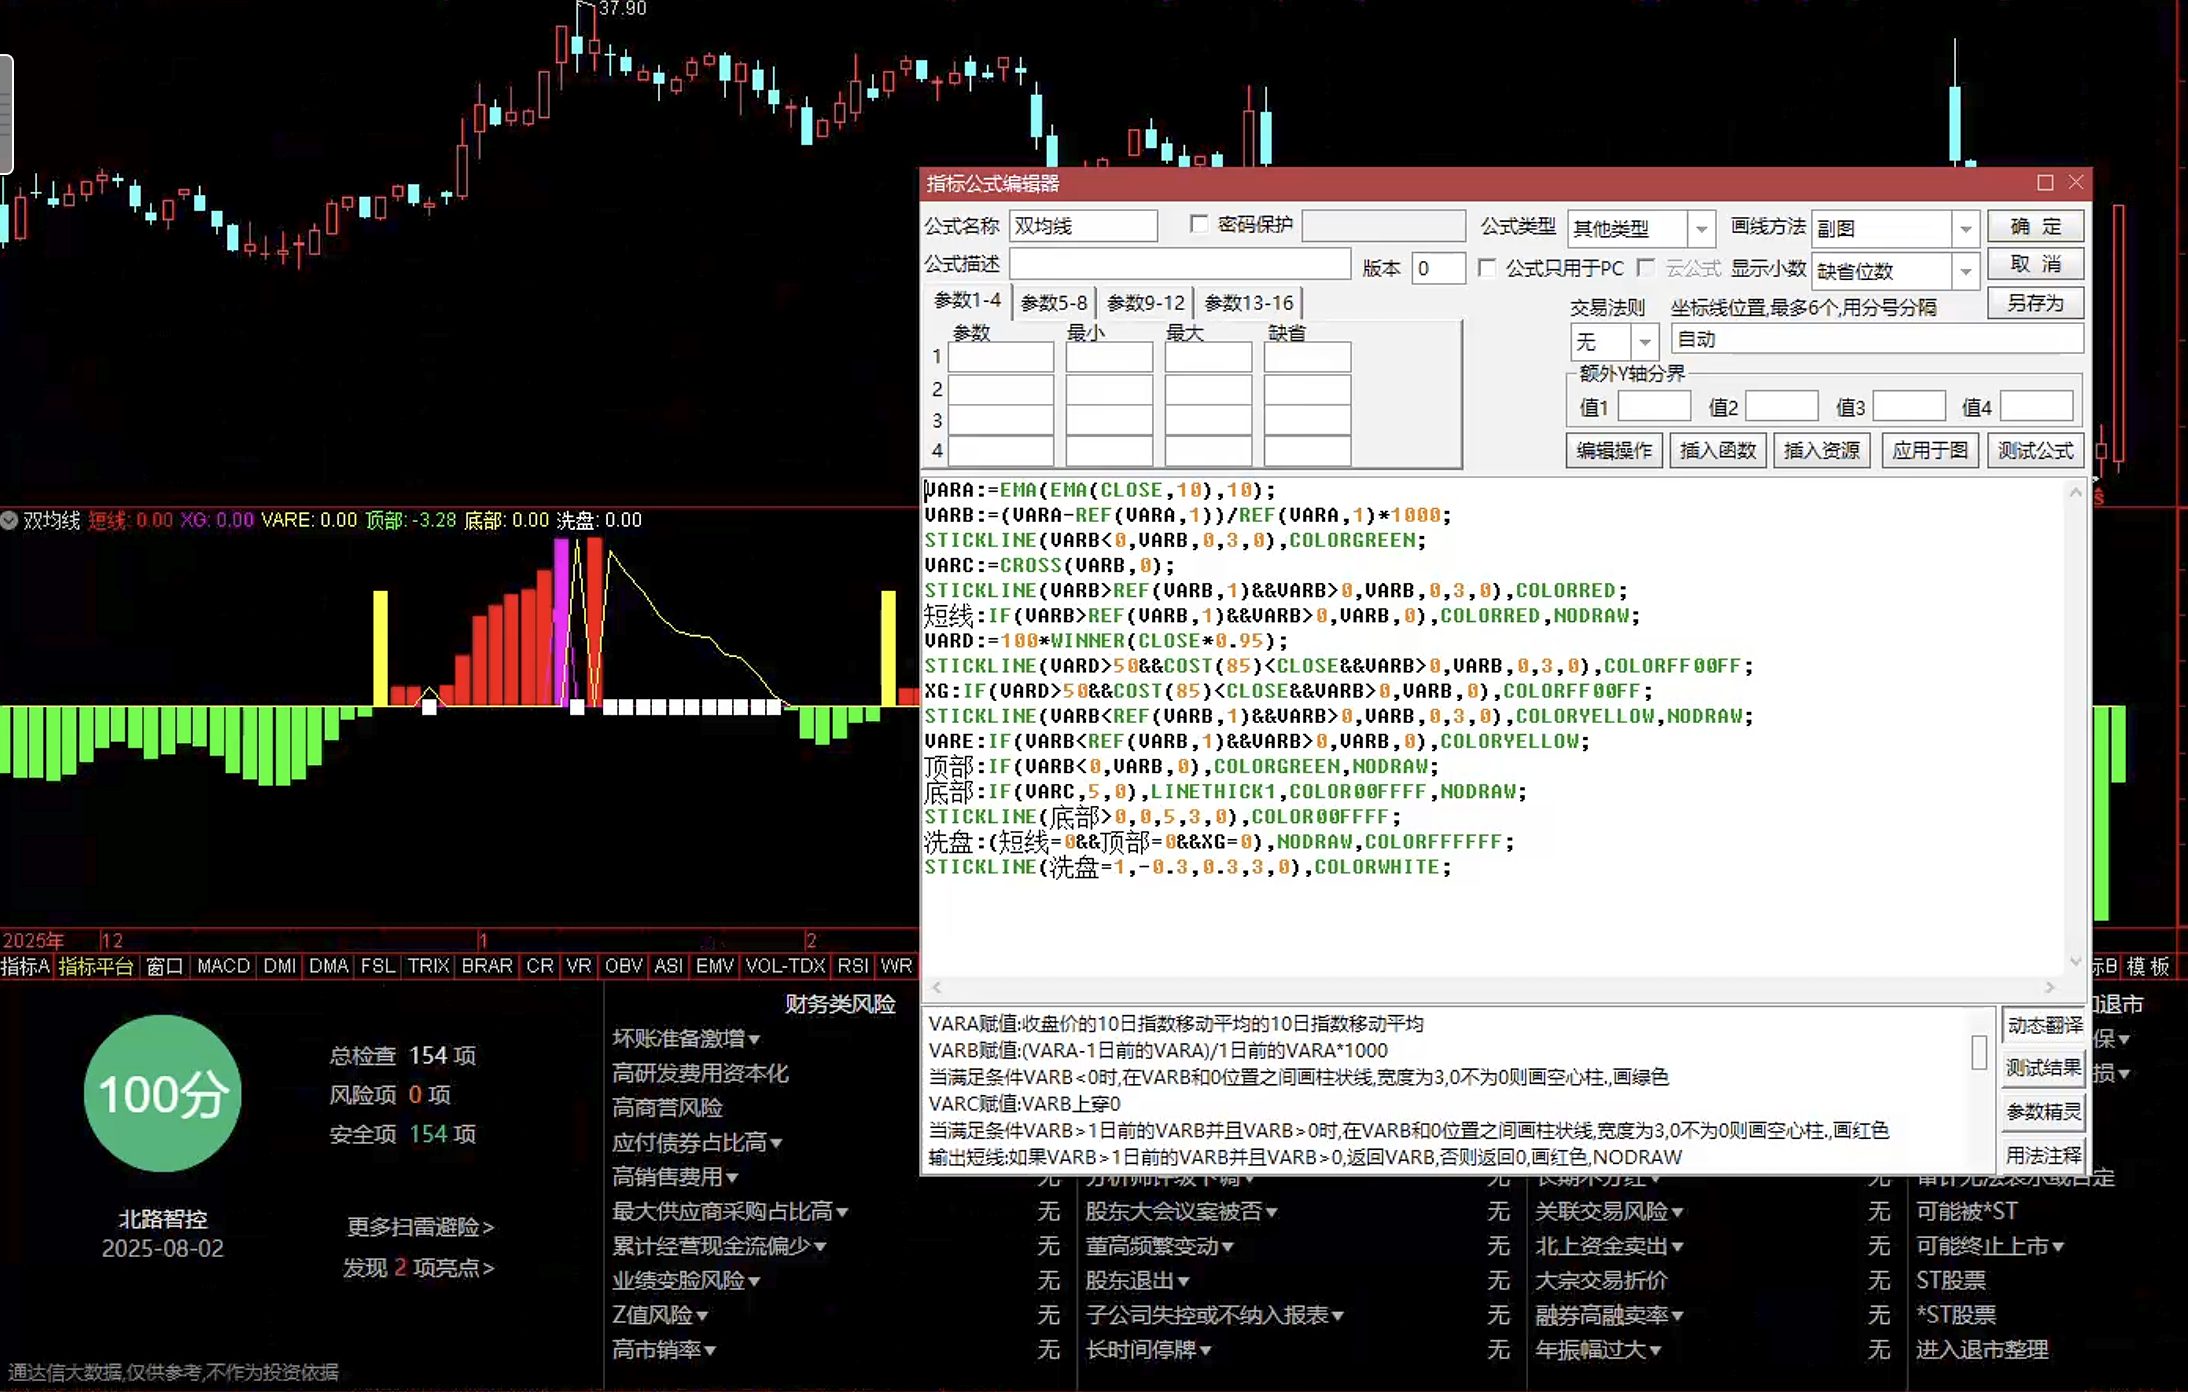The width and height of the screenshot is (2188, 1392).
Task: Select the TRIX indicator tab
Action: (428, 966)
